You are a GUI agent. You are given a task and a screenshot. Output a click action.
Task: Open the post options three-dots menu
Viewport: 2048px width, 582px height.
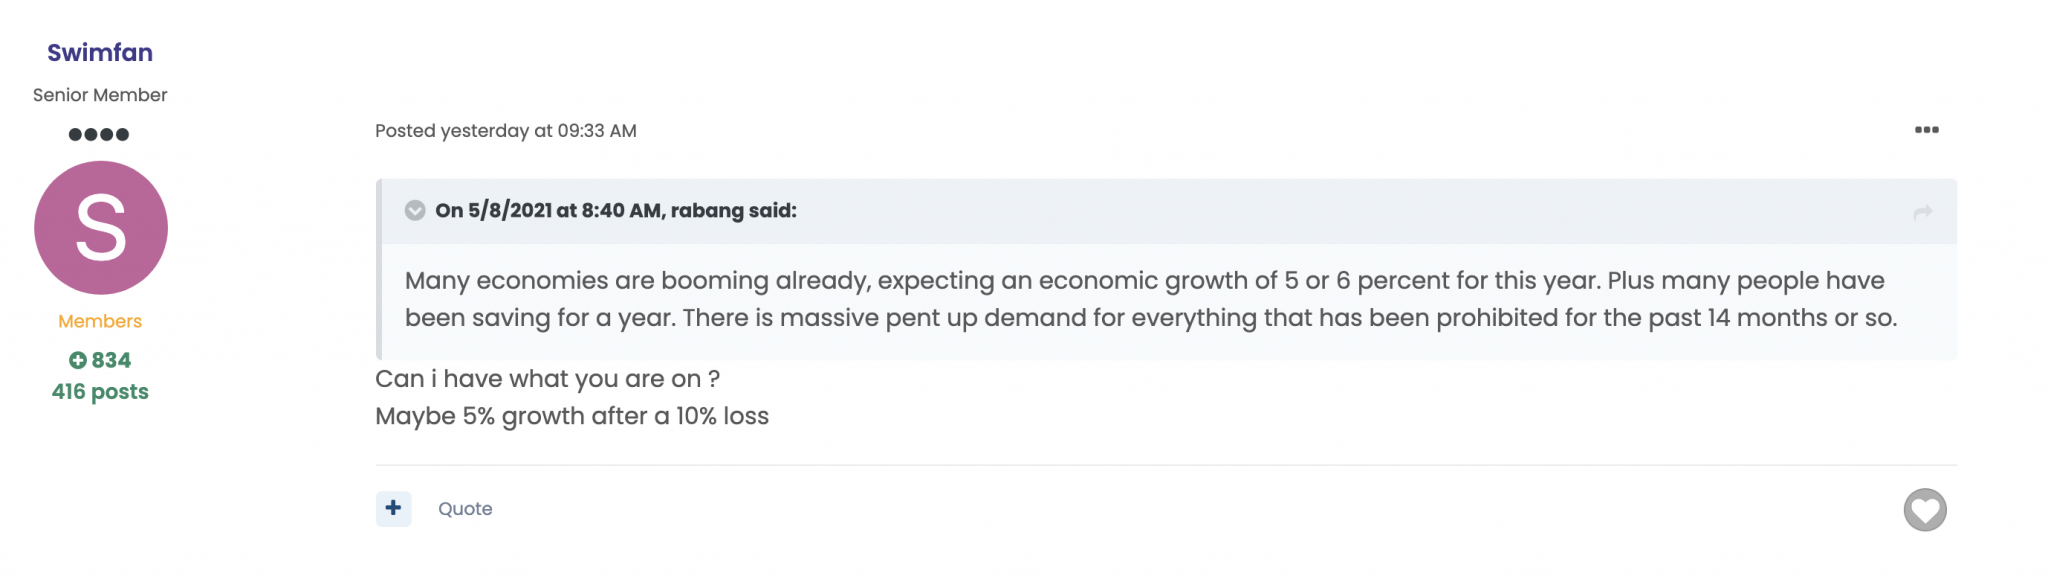pyautogui.click(x=1926, y=130)
